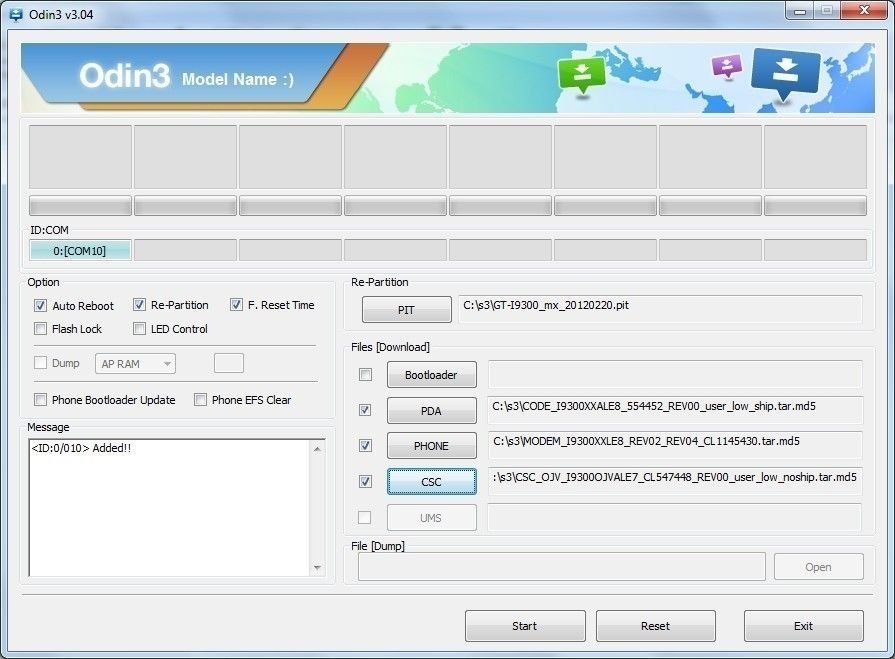Screen dimensions: 895x659
Task: Click the Exit button
Action: click(x=804, y=626)
